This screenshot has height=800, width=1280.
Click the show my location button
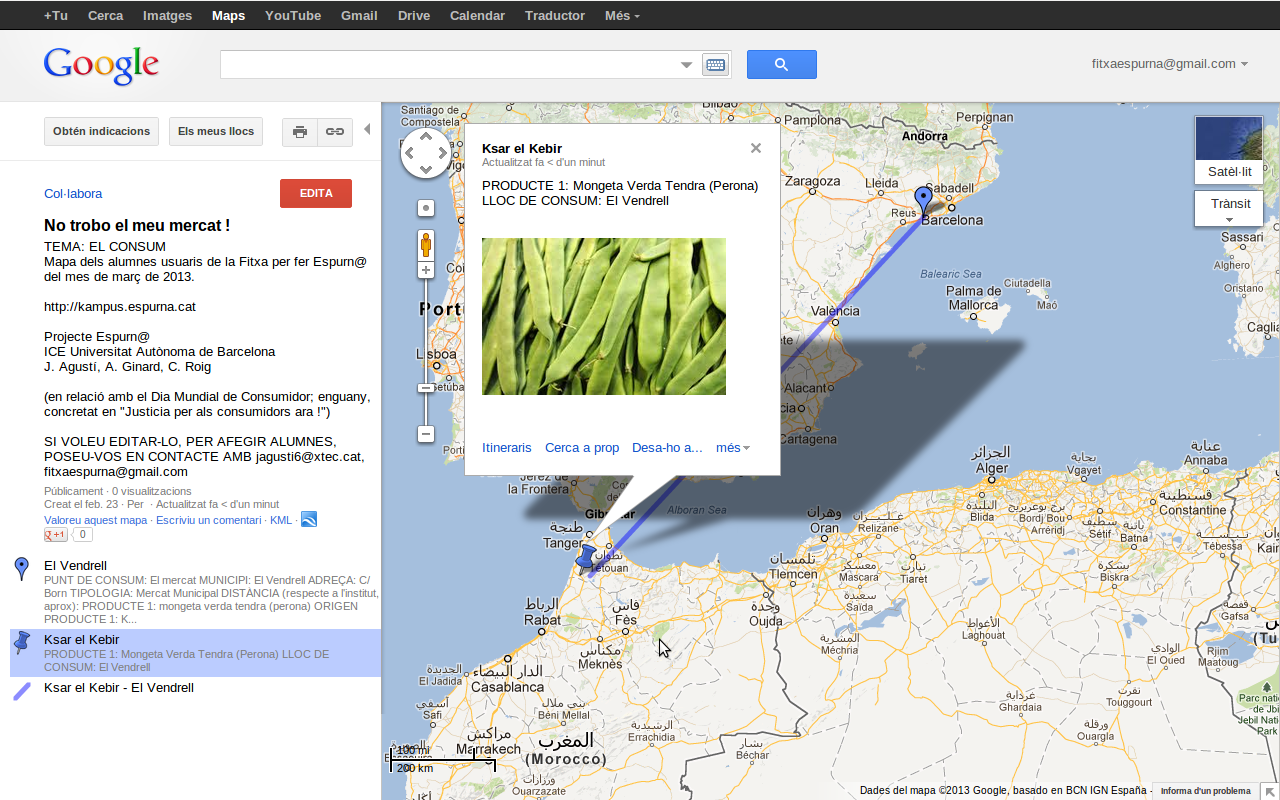coord(426,208)
